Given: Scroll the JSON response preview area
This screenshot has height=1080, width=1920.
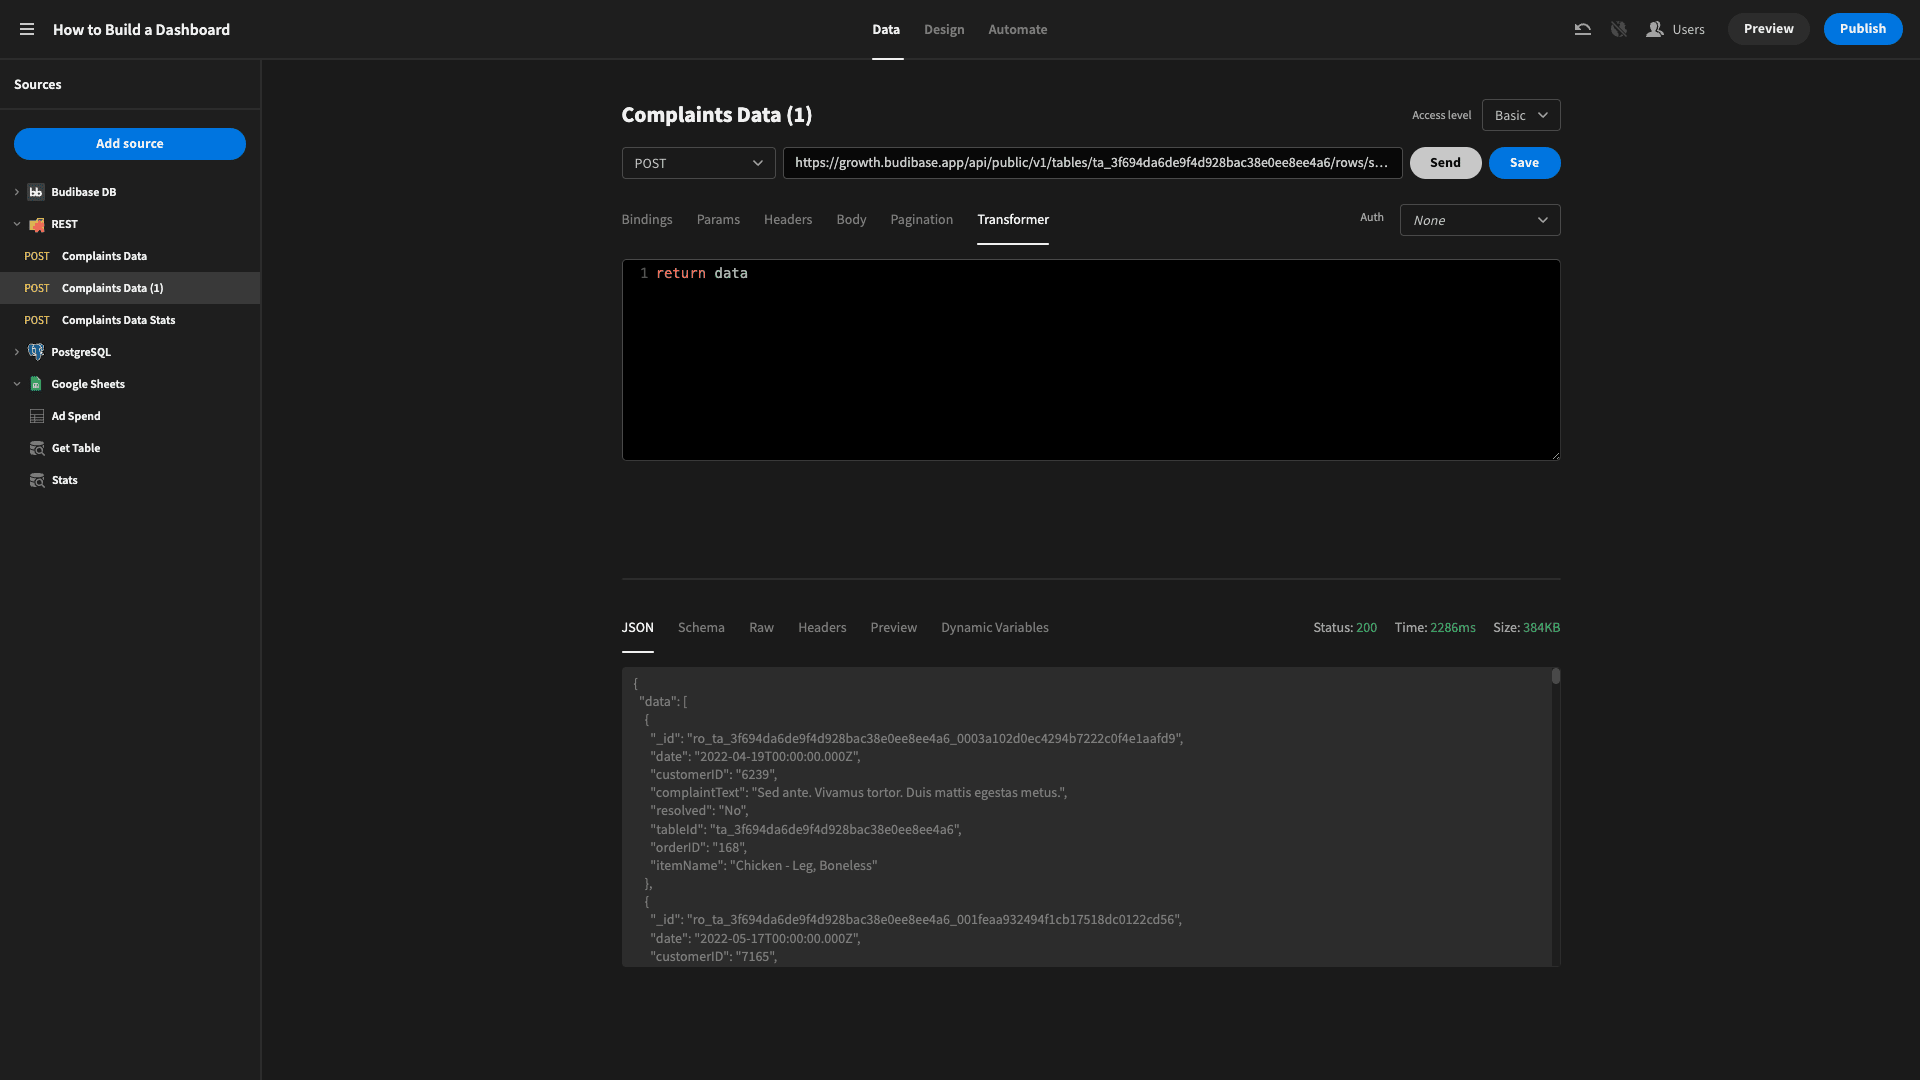Looking at the screenshot, I should tap(1555, 676).
